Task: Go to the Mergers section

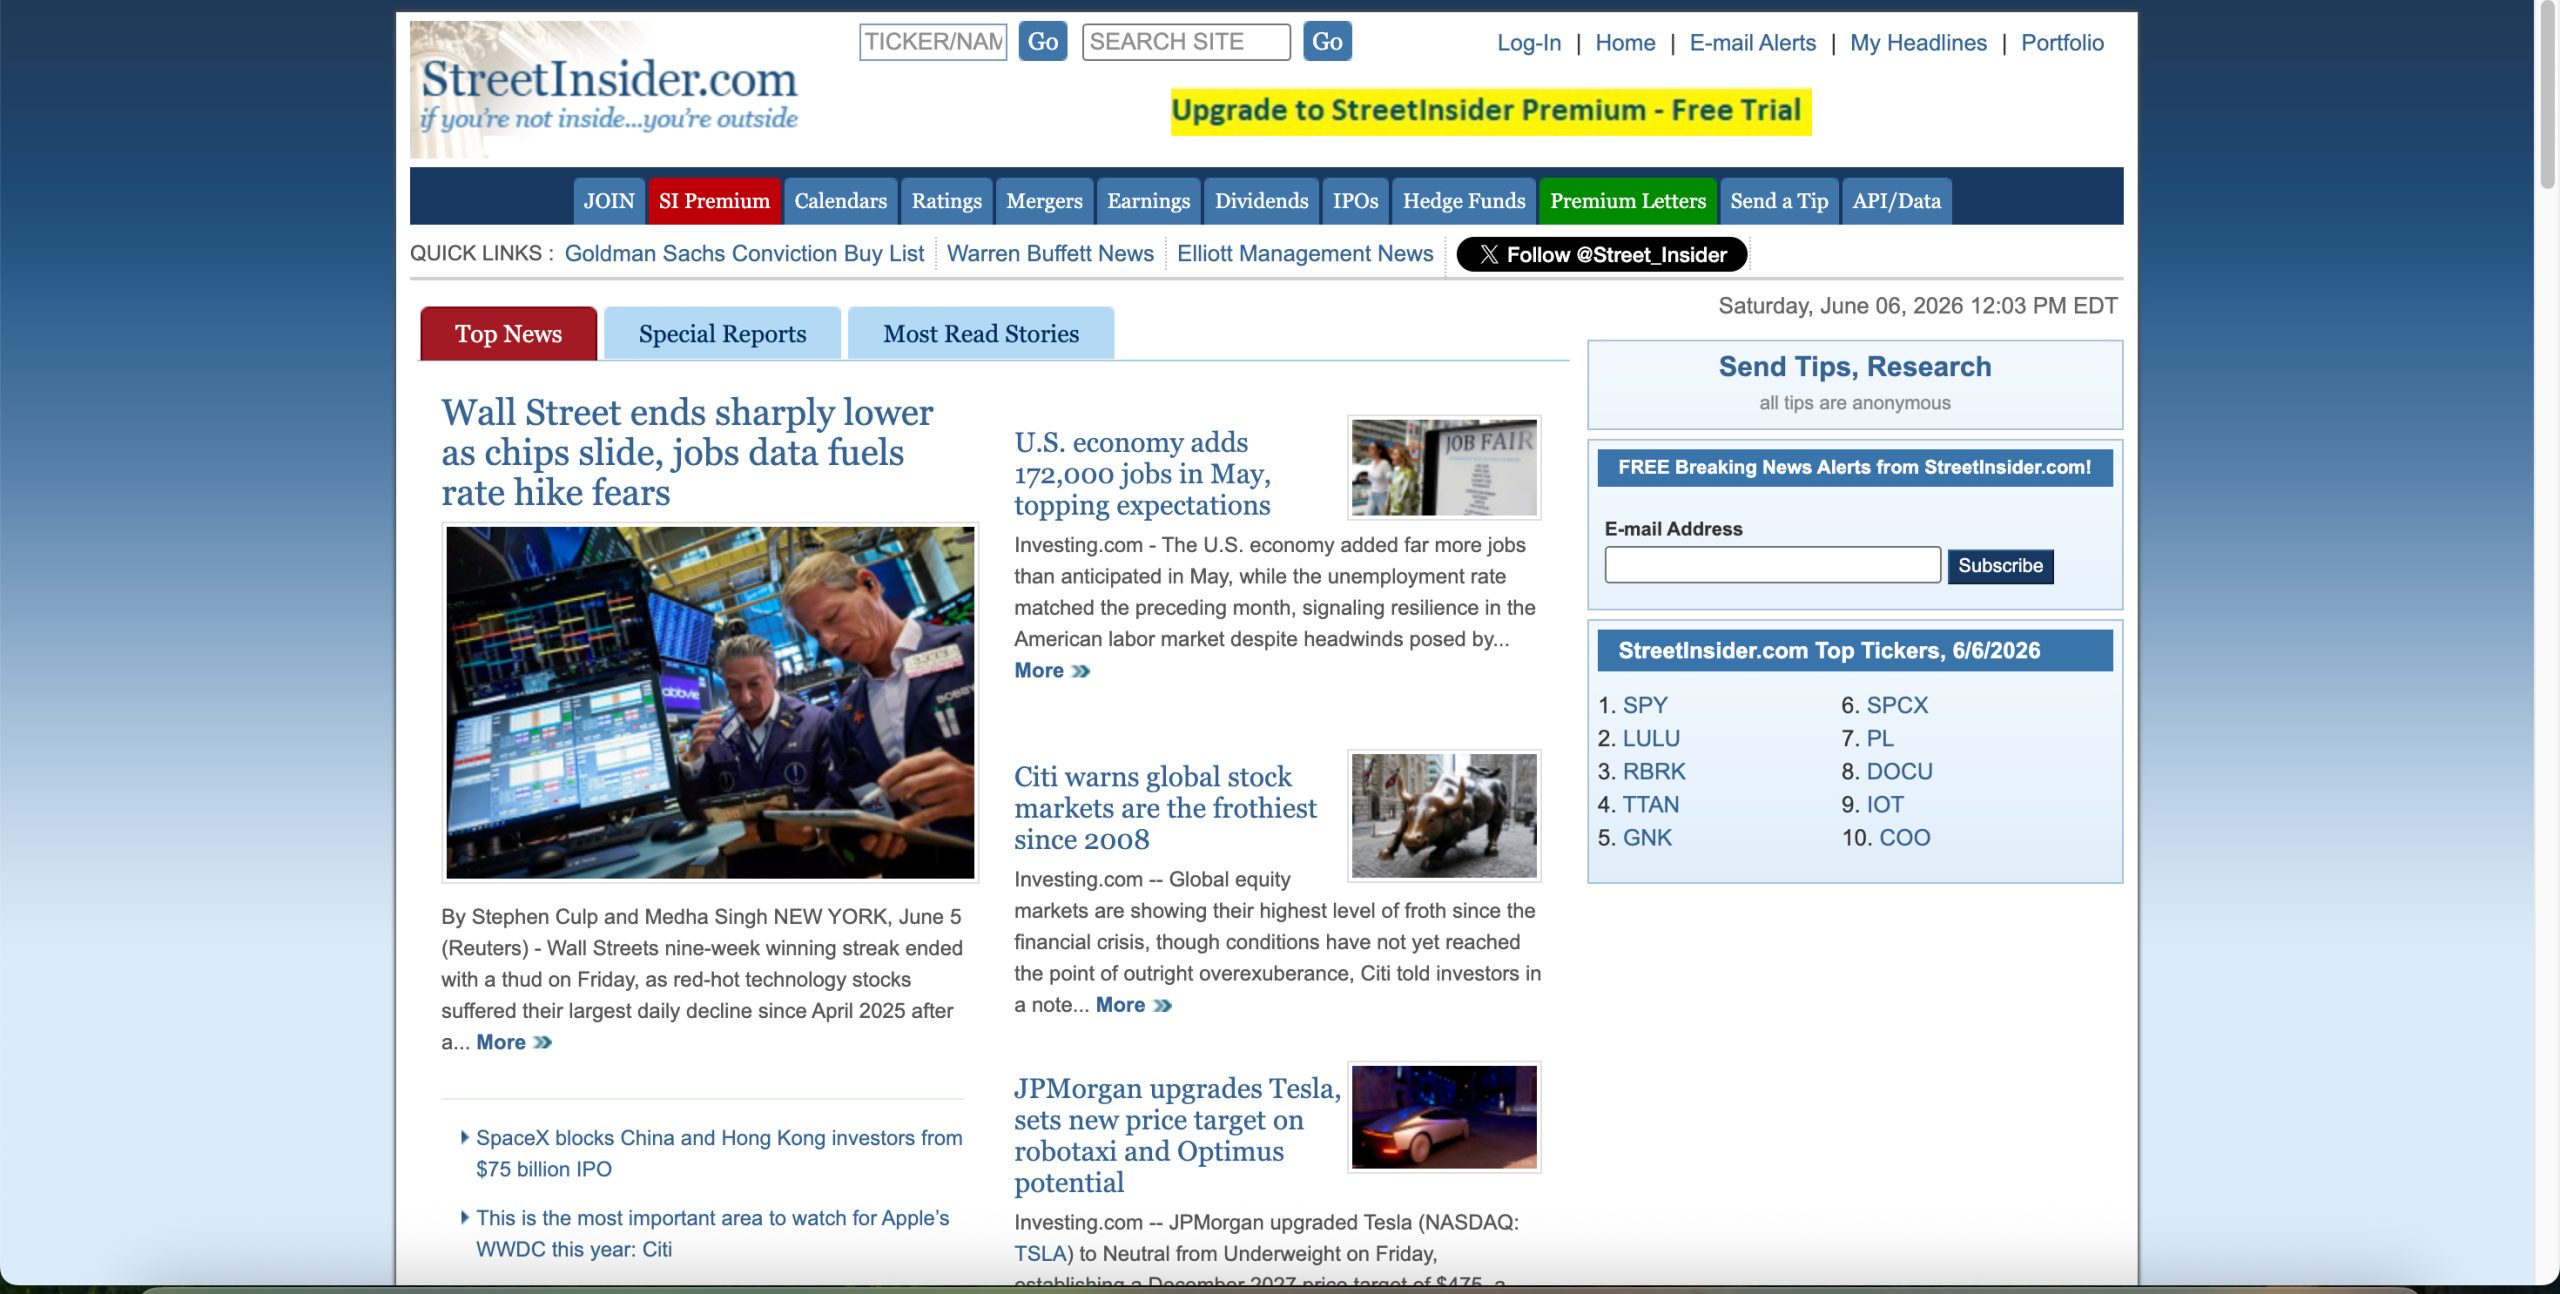Action: 1044,201
